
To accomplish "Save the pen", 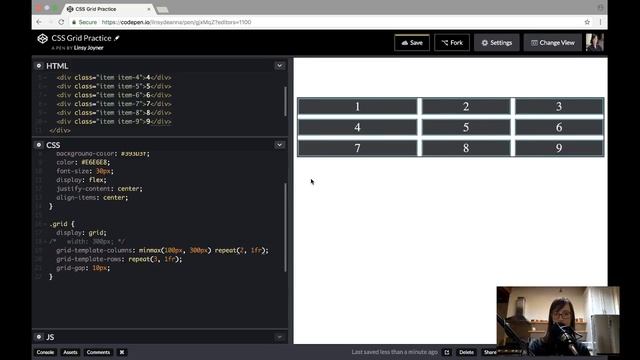I will tap(412, 43).
